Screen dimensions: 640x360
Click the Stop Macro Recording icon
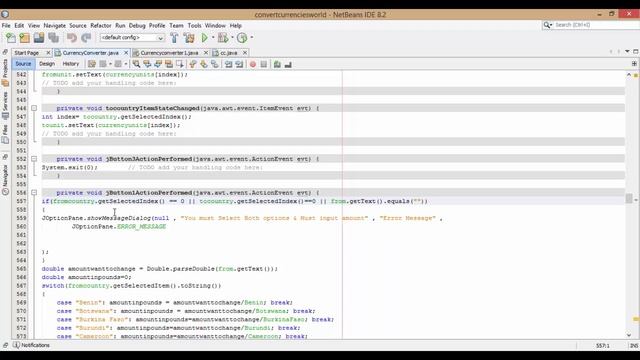(x=264, y=64)
